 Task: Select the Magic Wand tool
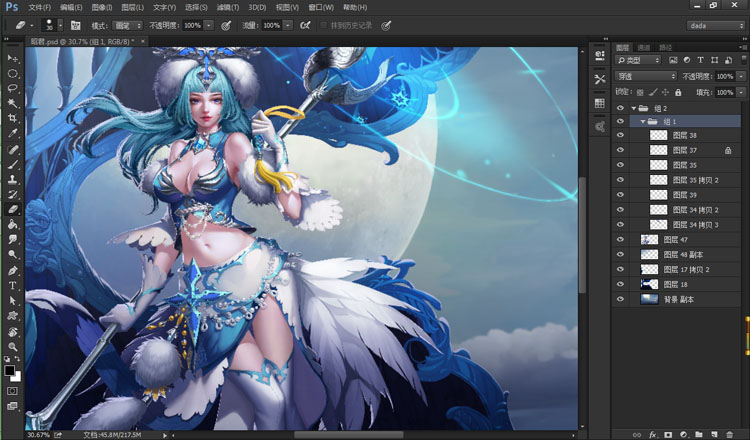12,103
